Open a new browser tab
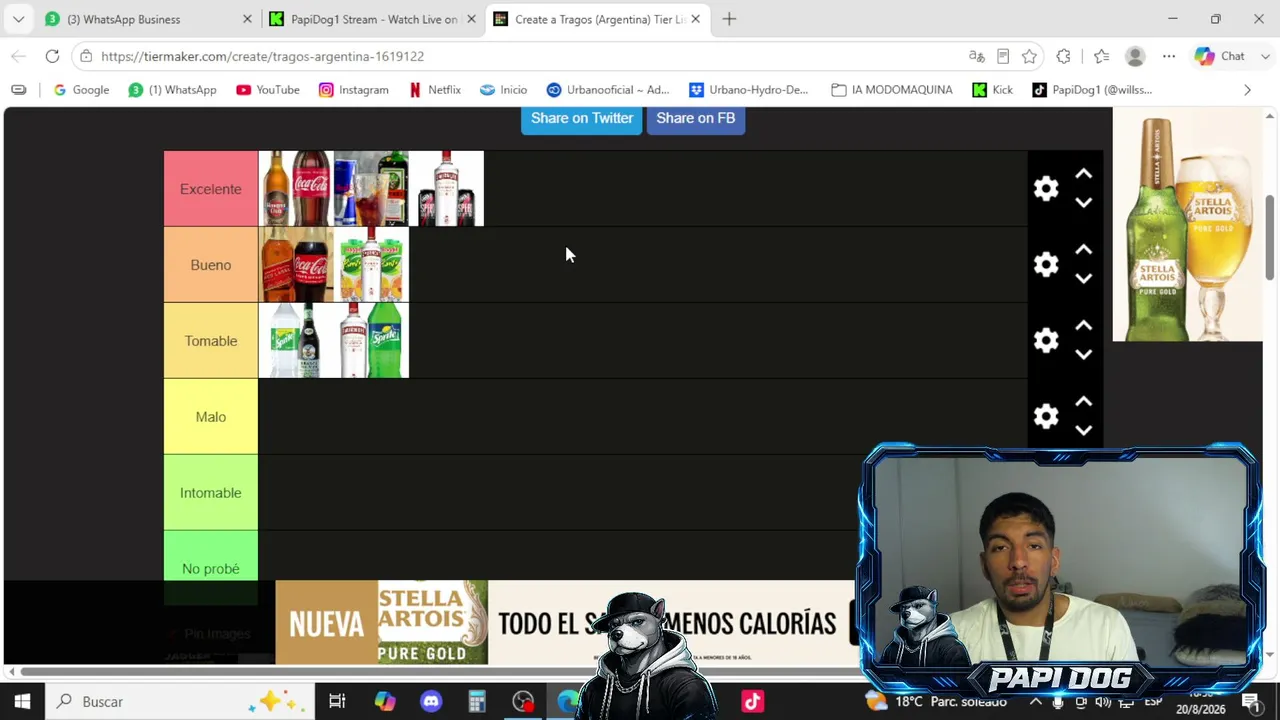This screenshot has height=720, width=1280. point(729,19)
